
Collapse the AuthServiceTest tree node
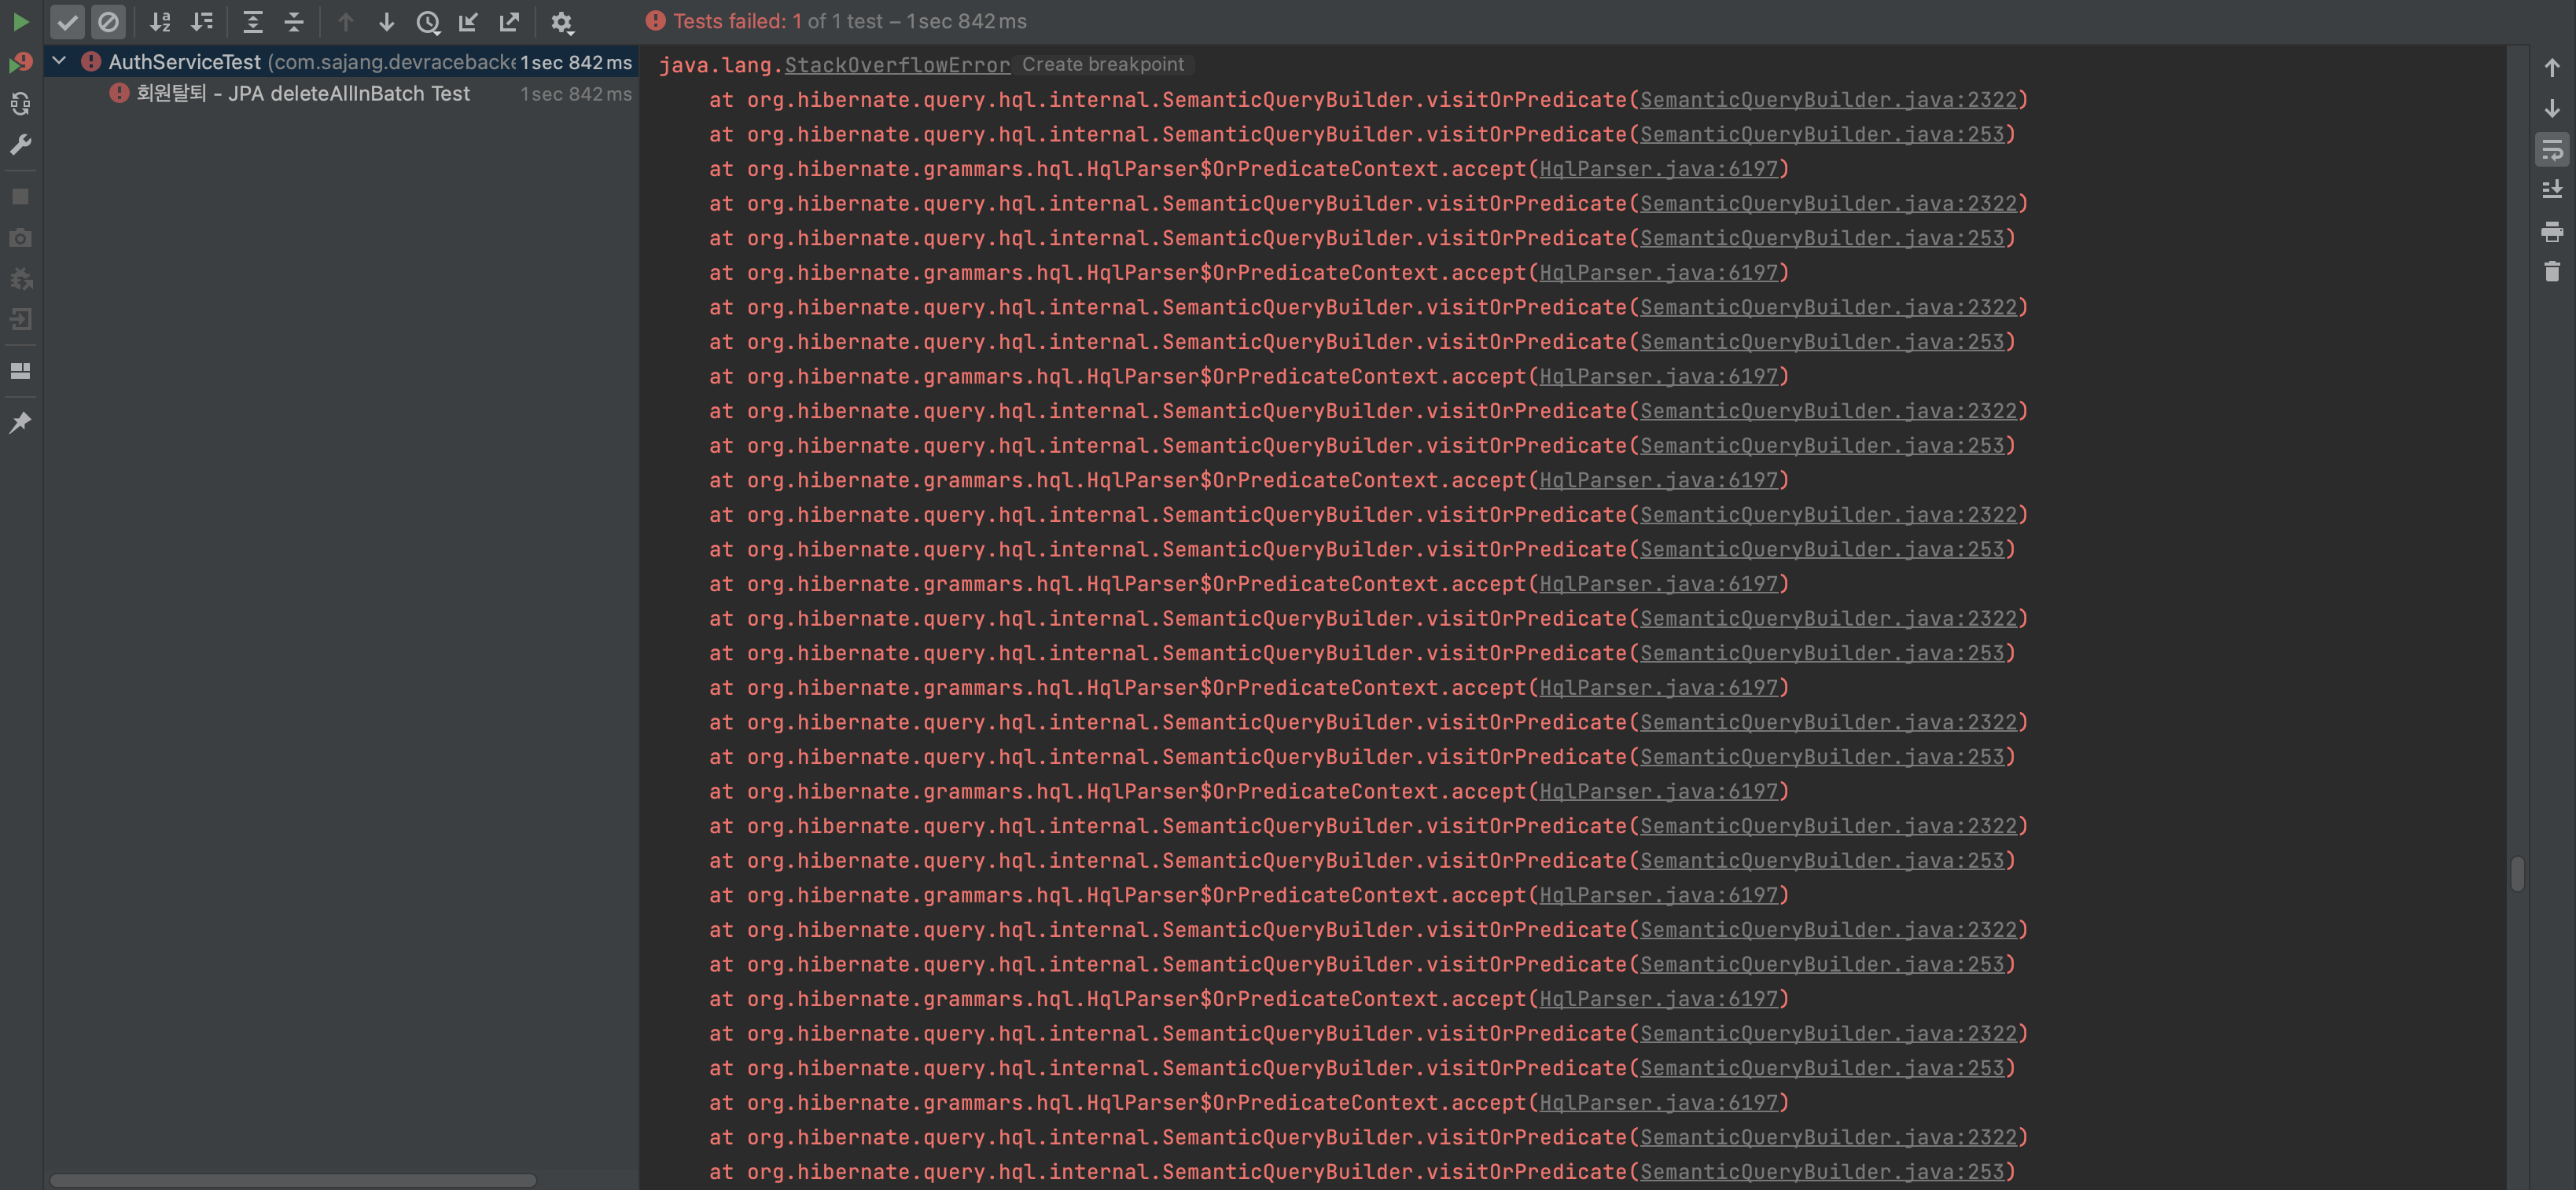(x=59, y=61)
